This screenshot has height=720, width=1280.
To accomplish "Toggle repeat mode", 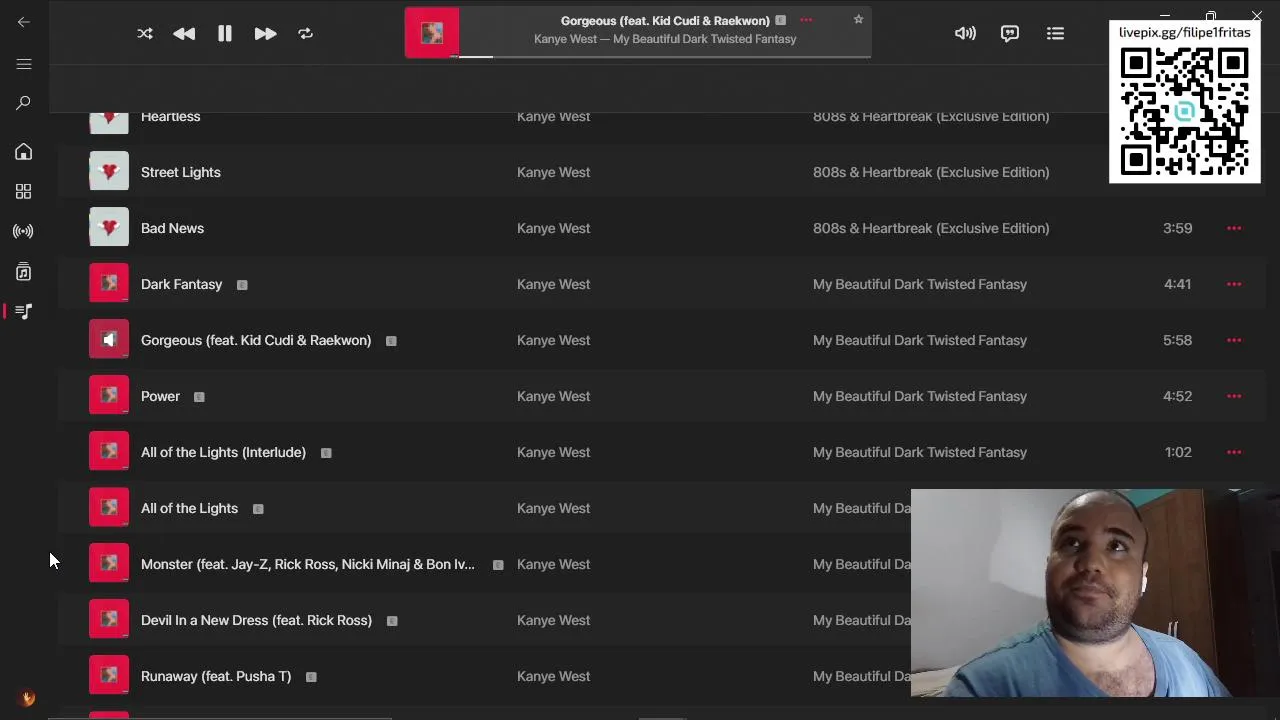I will [x=306, y=33].
